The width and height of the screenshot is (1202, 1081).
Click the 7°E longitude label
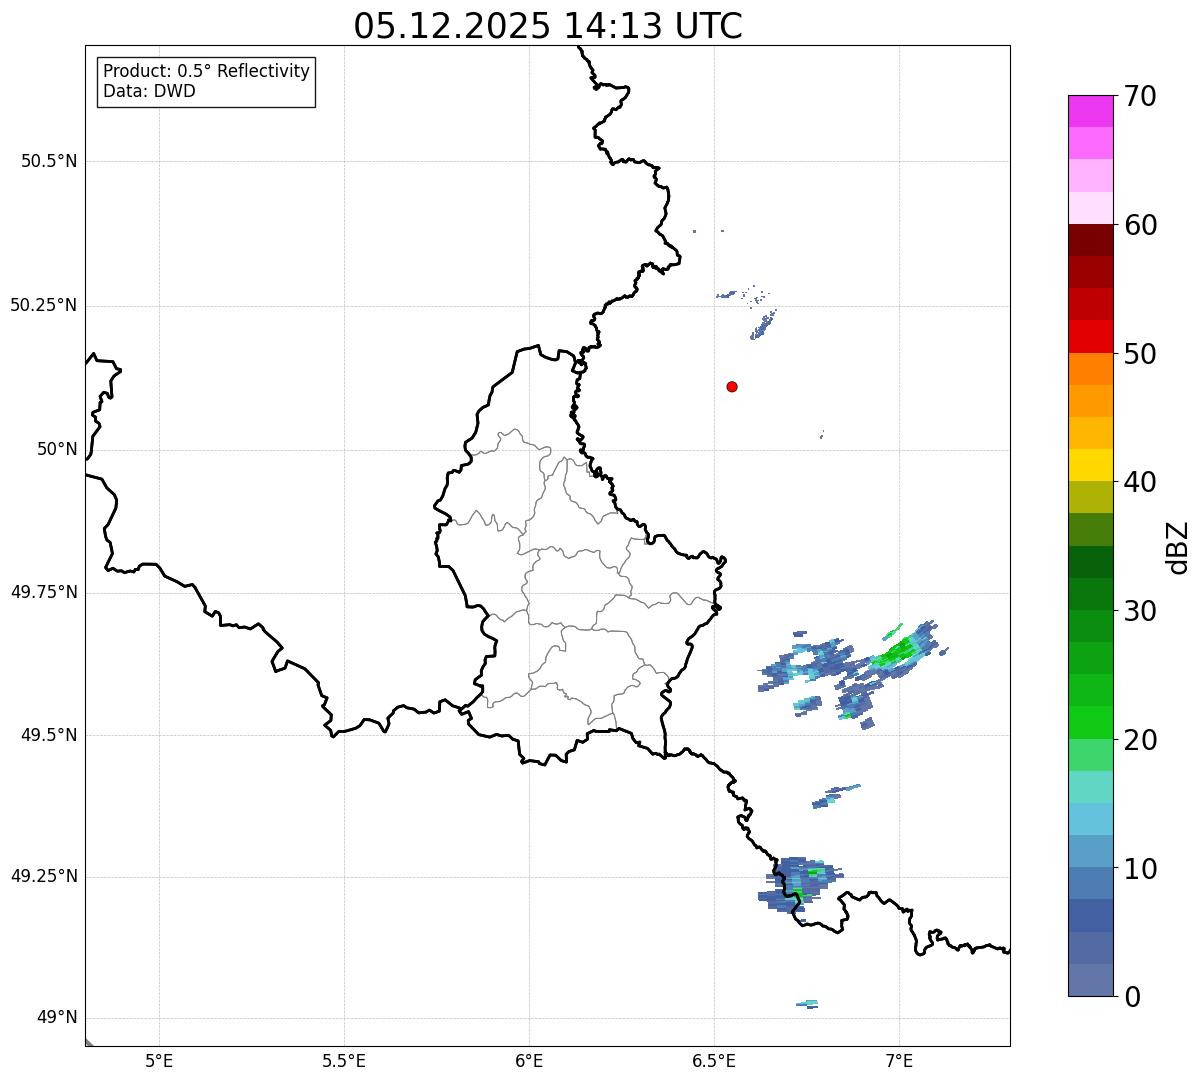point(899,1060)
